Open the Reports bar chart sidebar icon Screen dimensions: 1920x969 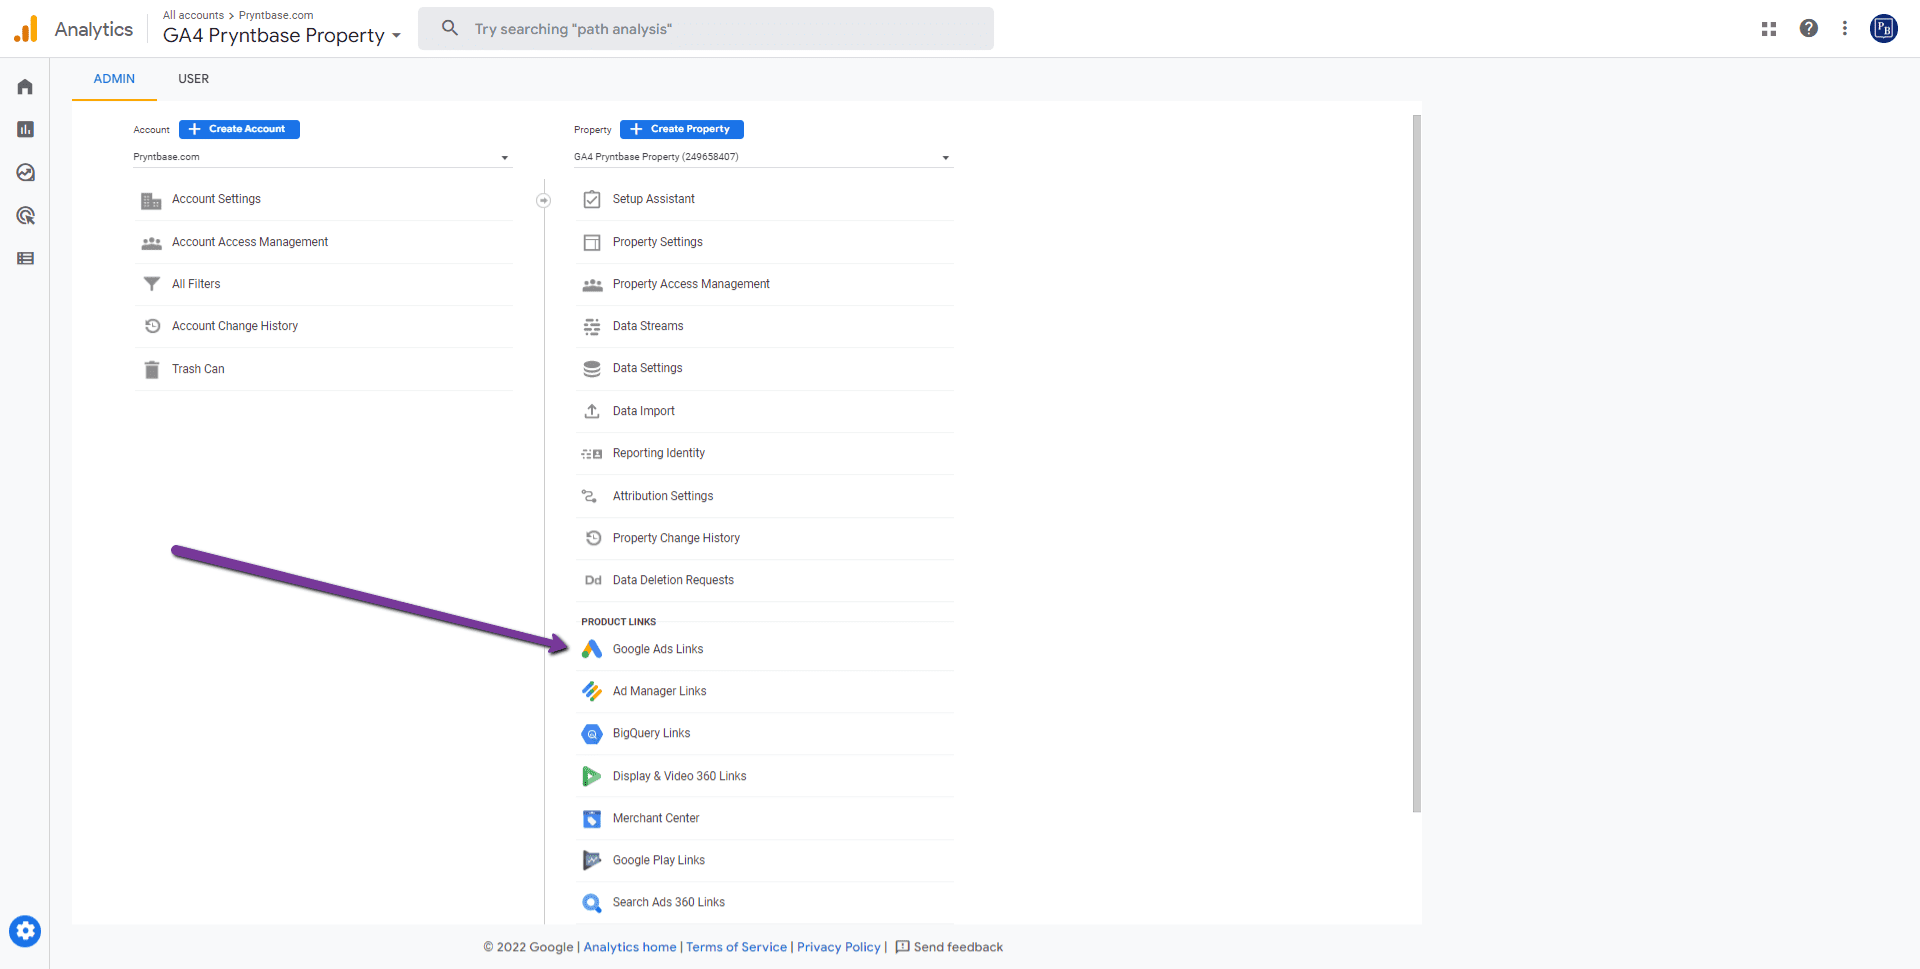[x=25, y=130]
